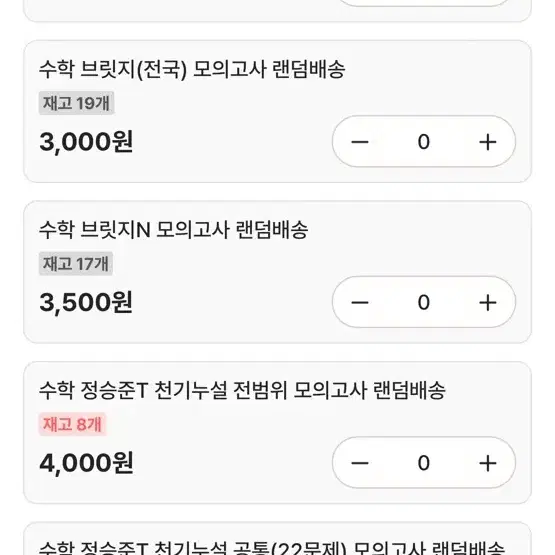Select quantity value of 4,000원 item
This screenshot has width=555, height=555.
click(424, 463)
